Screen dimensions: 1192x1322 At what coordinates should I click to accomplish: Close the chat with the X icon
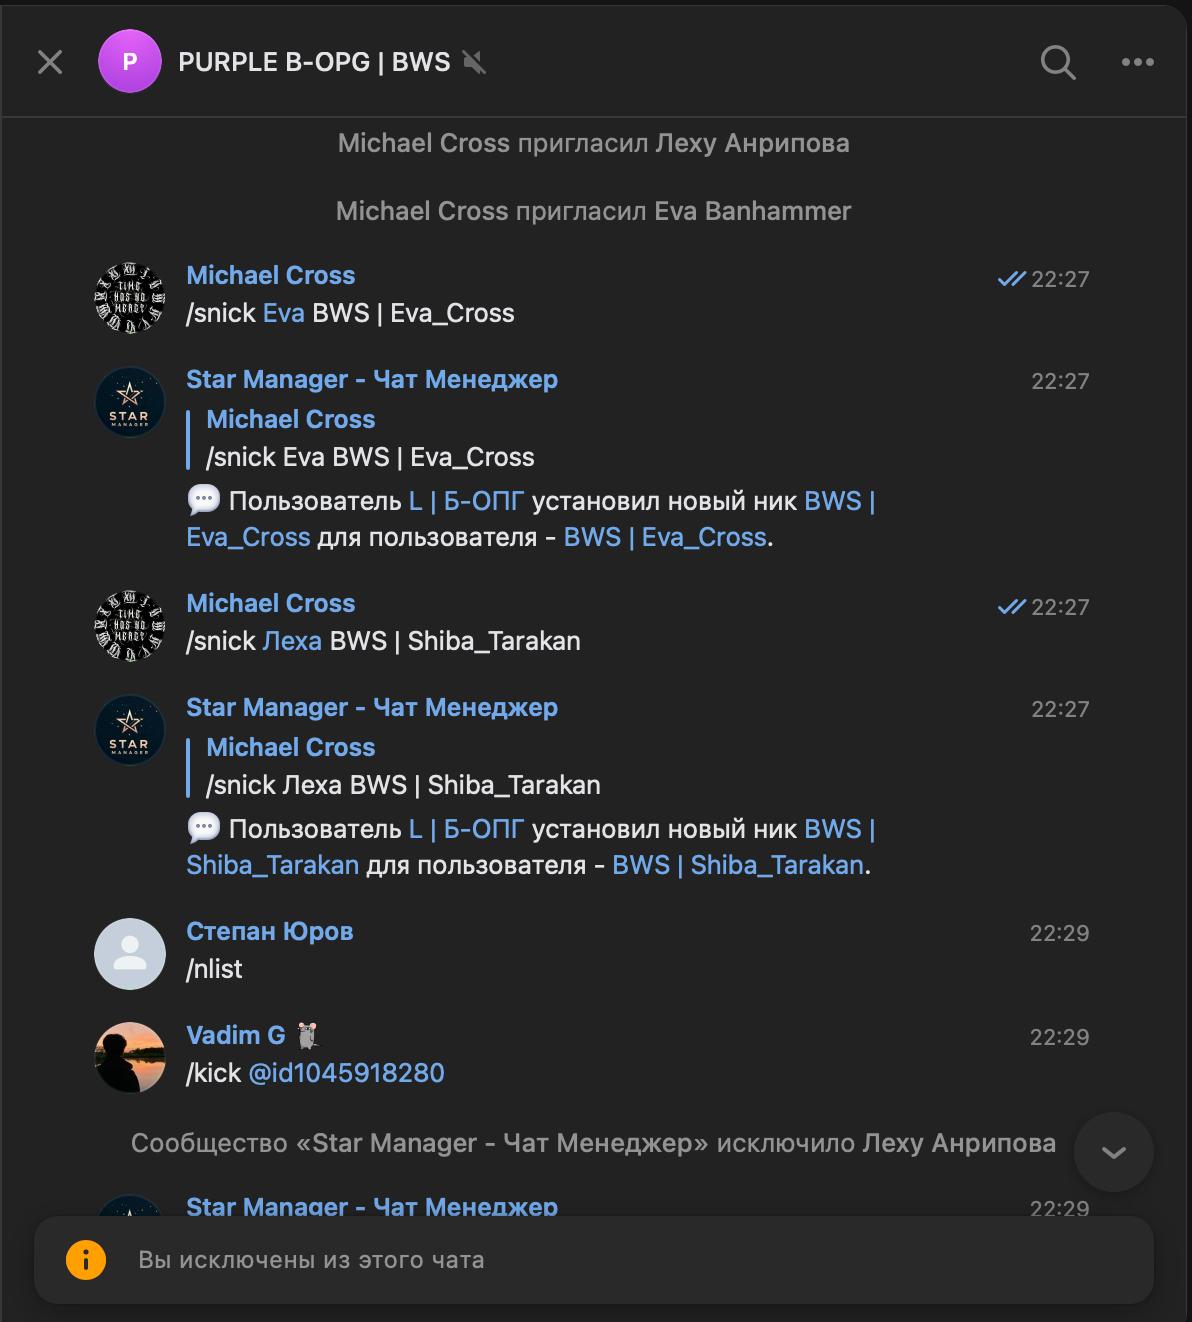(50, 62)
